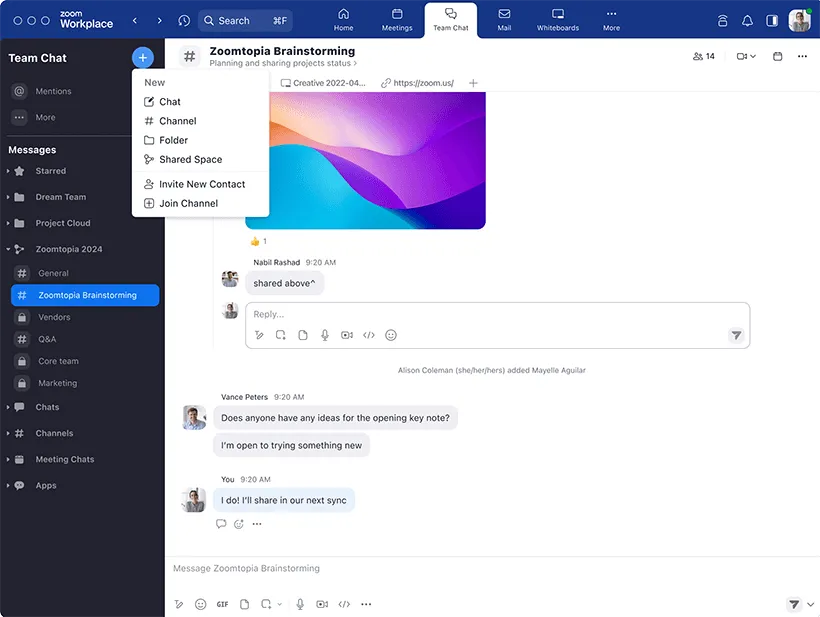
Task: Open GIF picker in message toolbar
Action: click(x=222, y=604)
